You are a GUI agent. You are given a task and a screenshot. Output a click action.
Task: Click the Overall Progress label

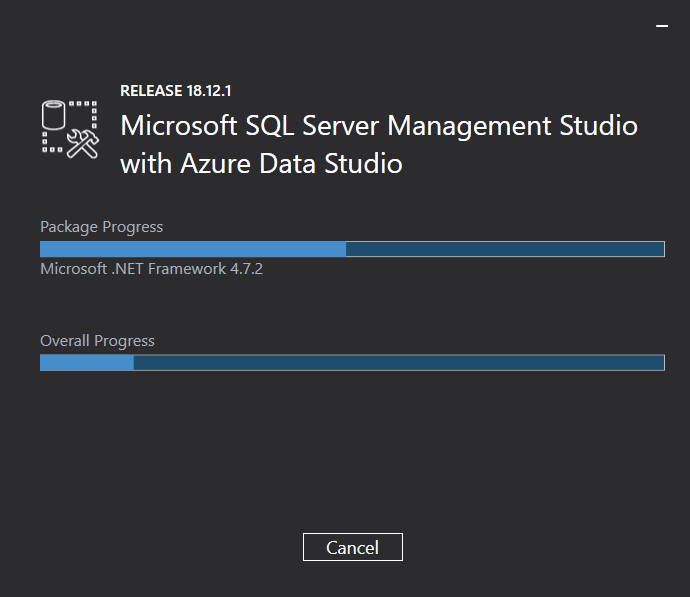(97, 341)
